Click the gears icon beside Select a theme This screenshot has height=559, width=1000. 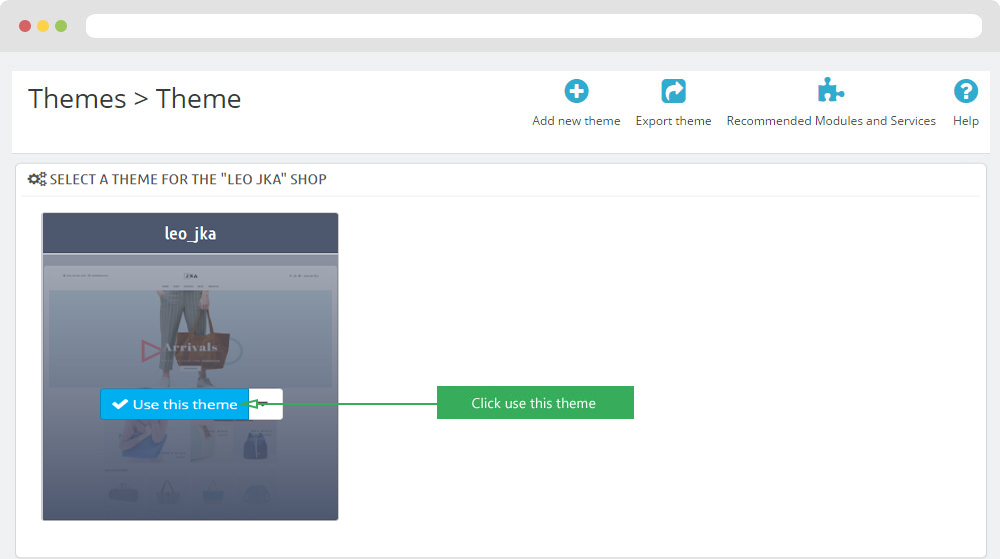click(x=37, y=179)
